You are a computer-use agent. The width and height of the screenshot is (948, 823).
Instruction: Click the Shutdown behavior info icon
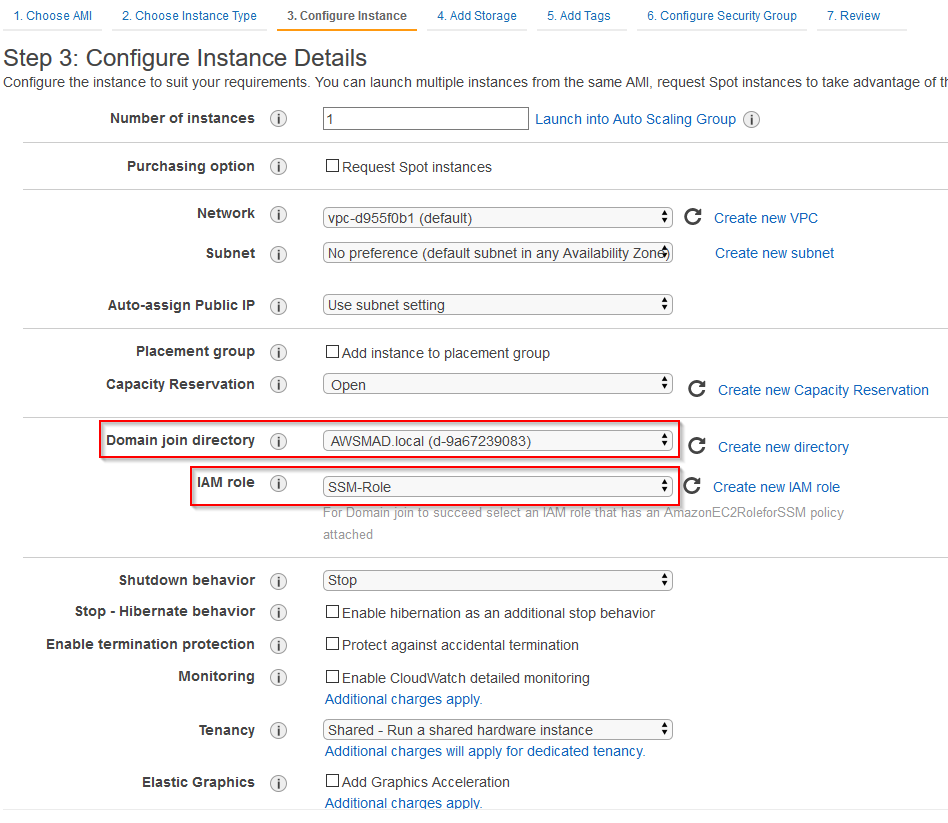(278, 580)
